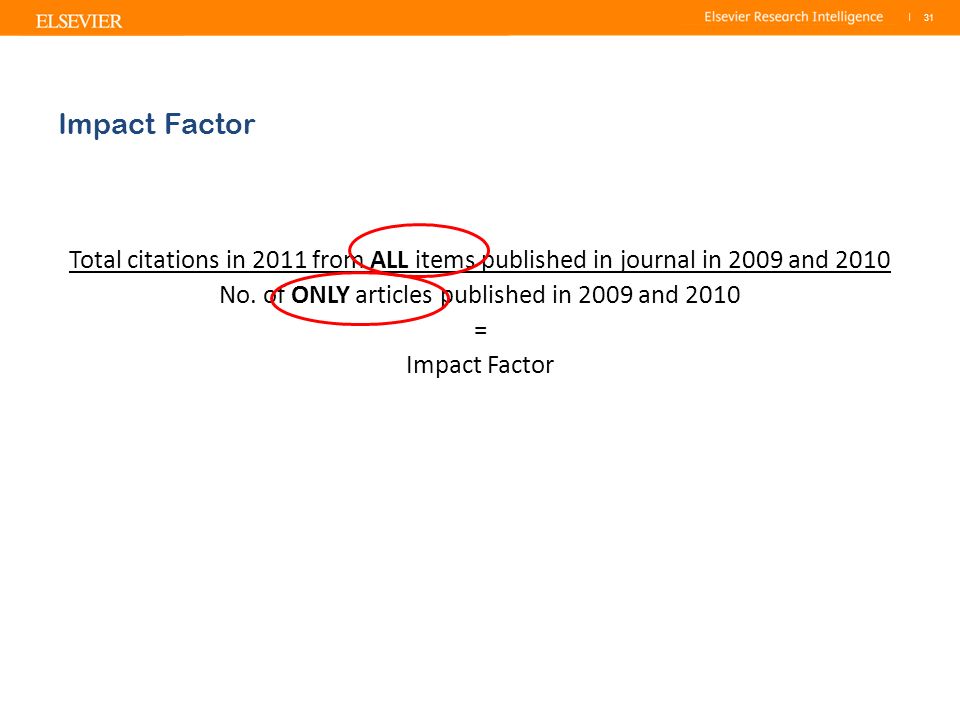This screenshot has width=960, height=720.
Task: Click the black 'Impact Factor' result text
Action: point(480,366)
